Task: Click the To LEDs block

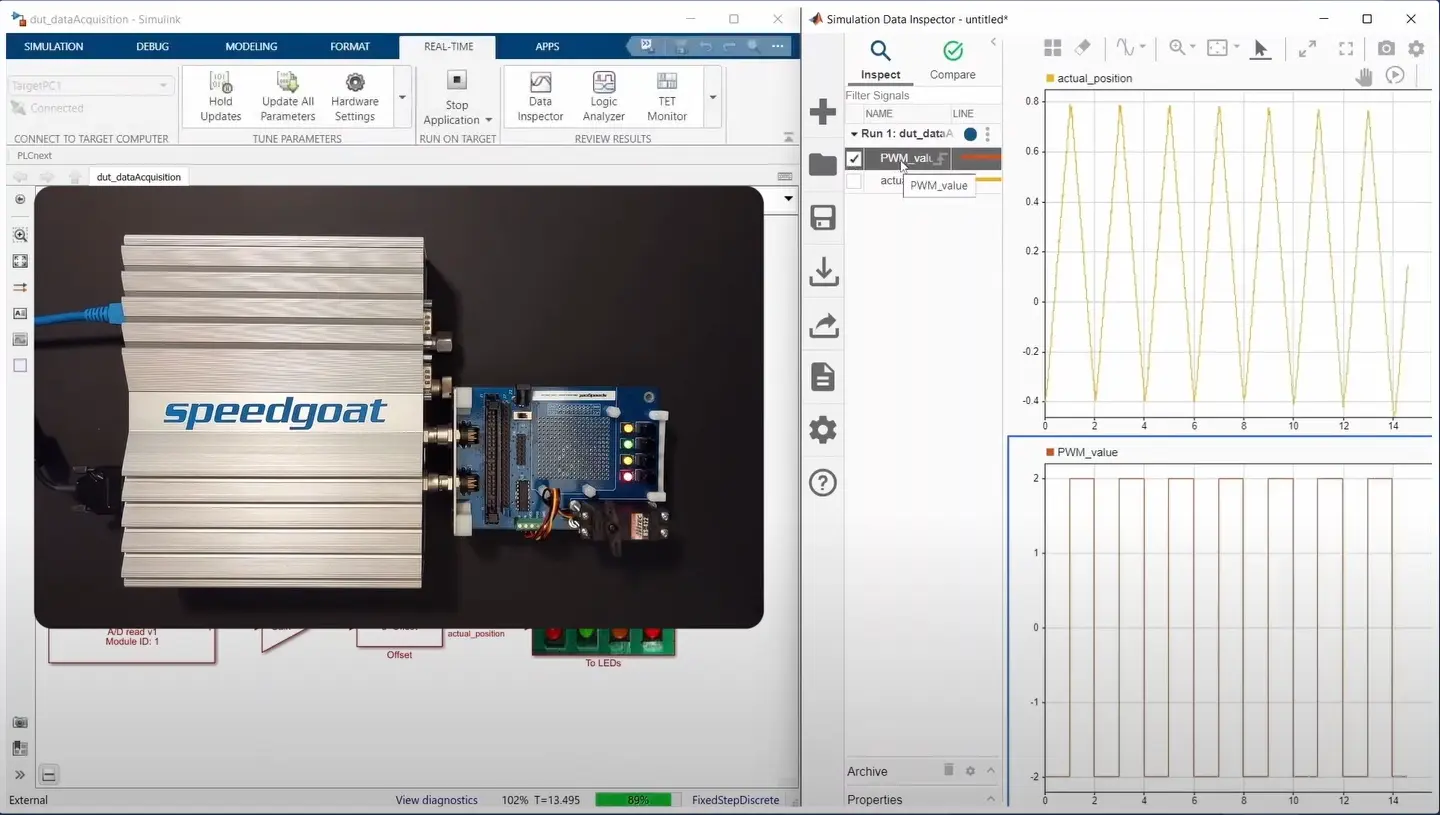Action: click(x=603, y=641)
